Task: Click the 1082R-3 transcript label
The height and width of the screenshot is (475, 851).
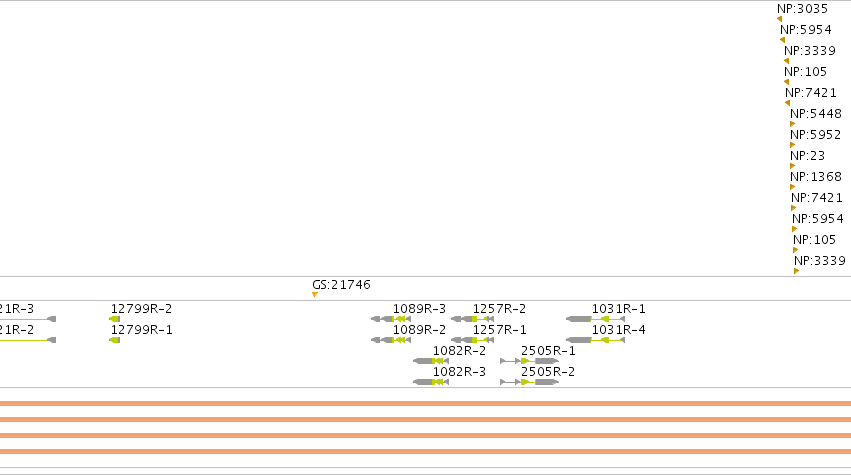Action: 459,372
